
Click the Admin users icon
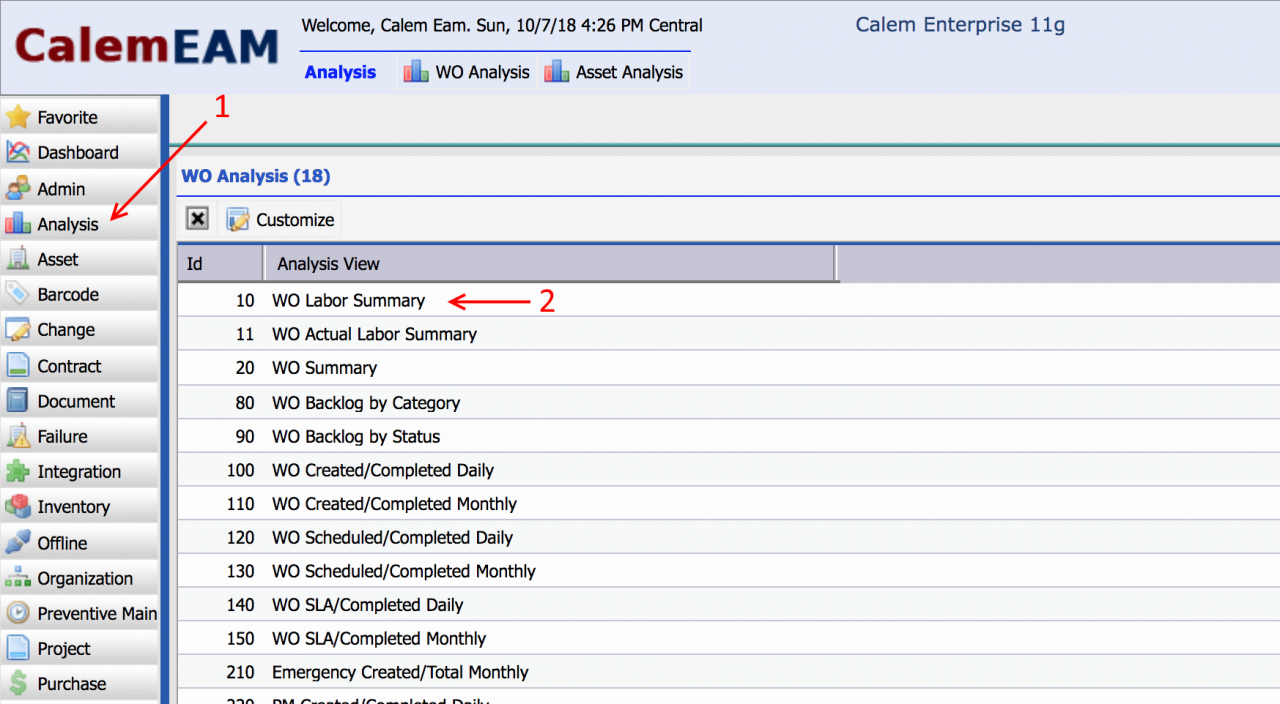[x=18, y=188]
